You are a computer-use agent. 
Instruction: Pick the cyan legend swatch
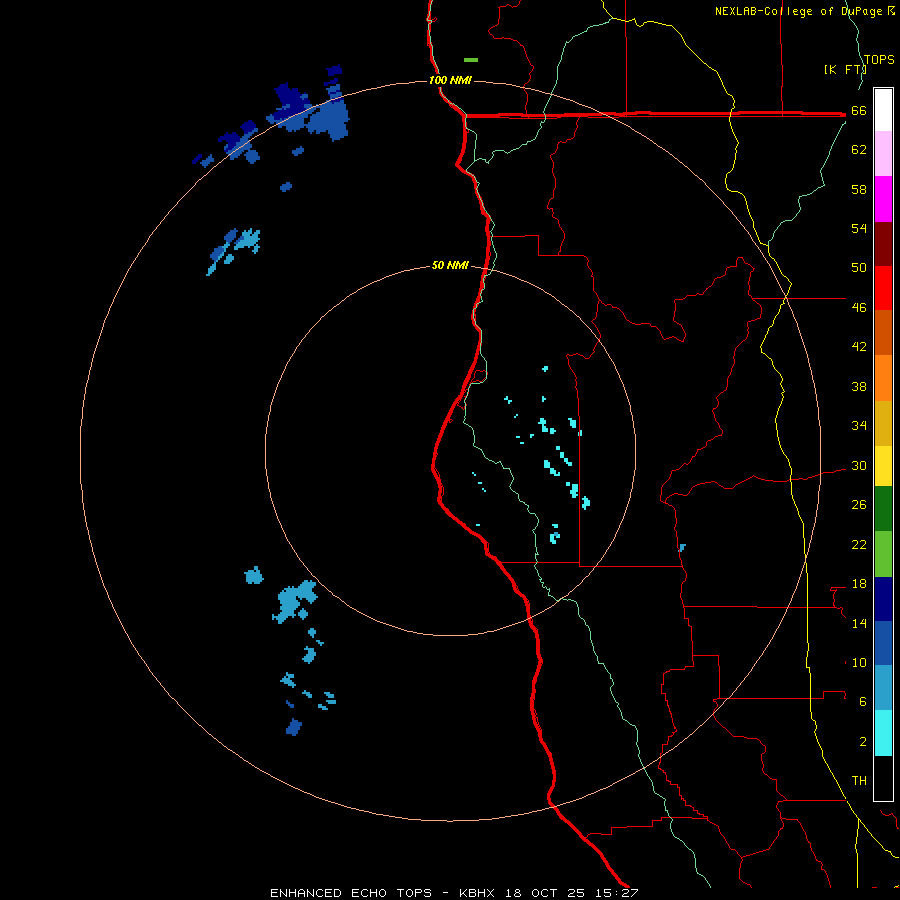883,733
